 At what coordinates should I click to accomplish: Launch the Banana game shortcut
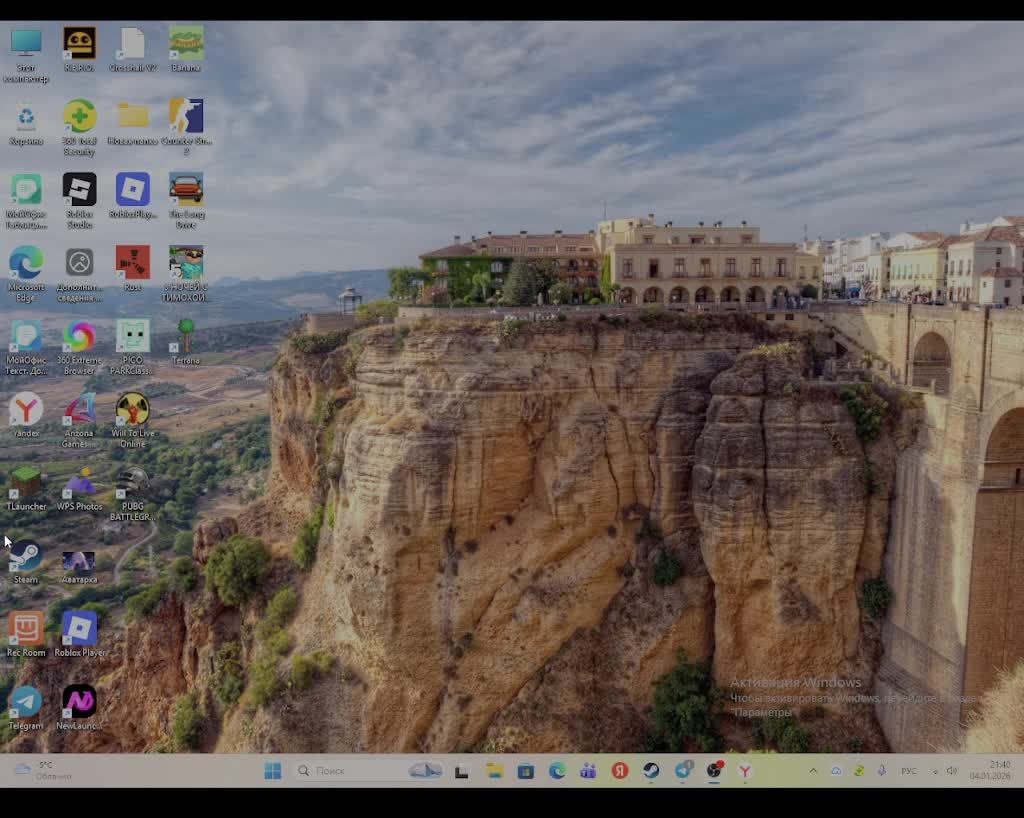coord(185,50)
